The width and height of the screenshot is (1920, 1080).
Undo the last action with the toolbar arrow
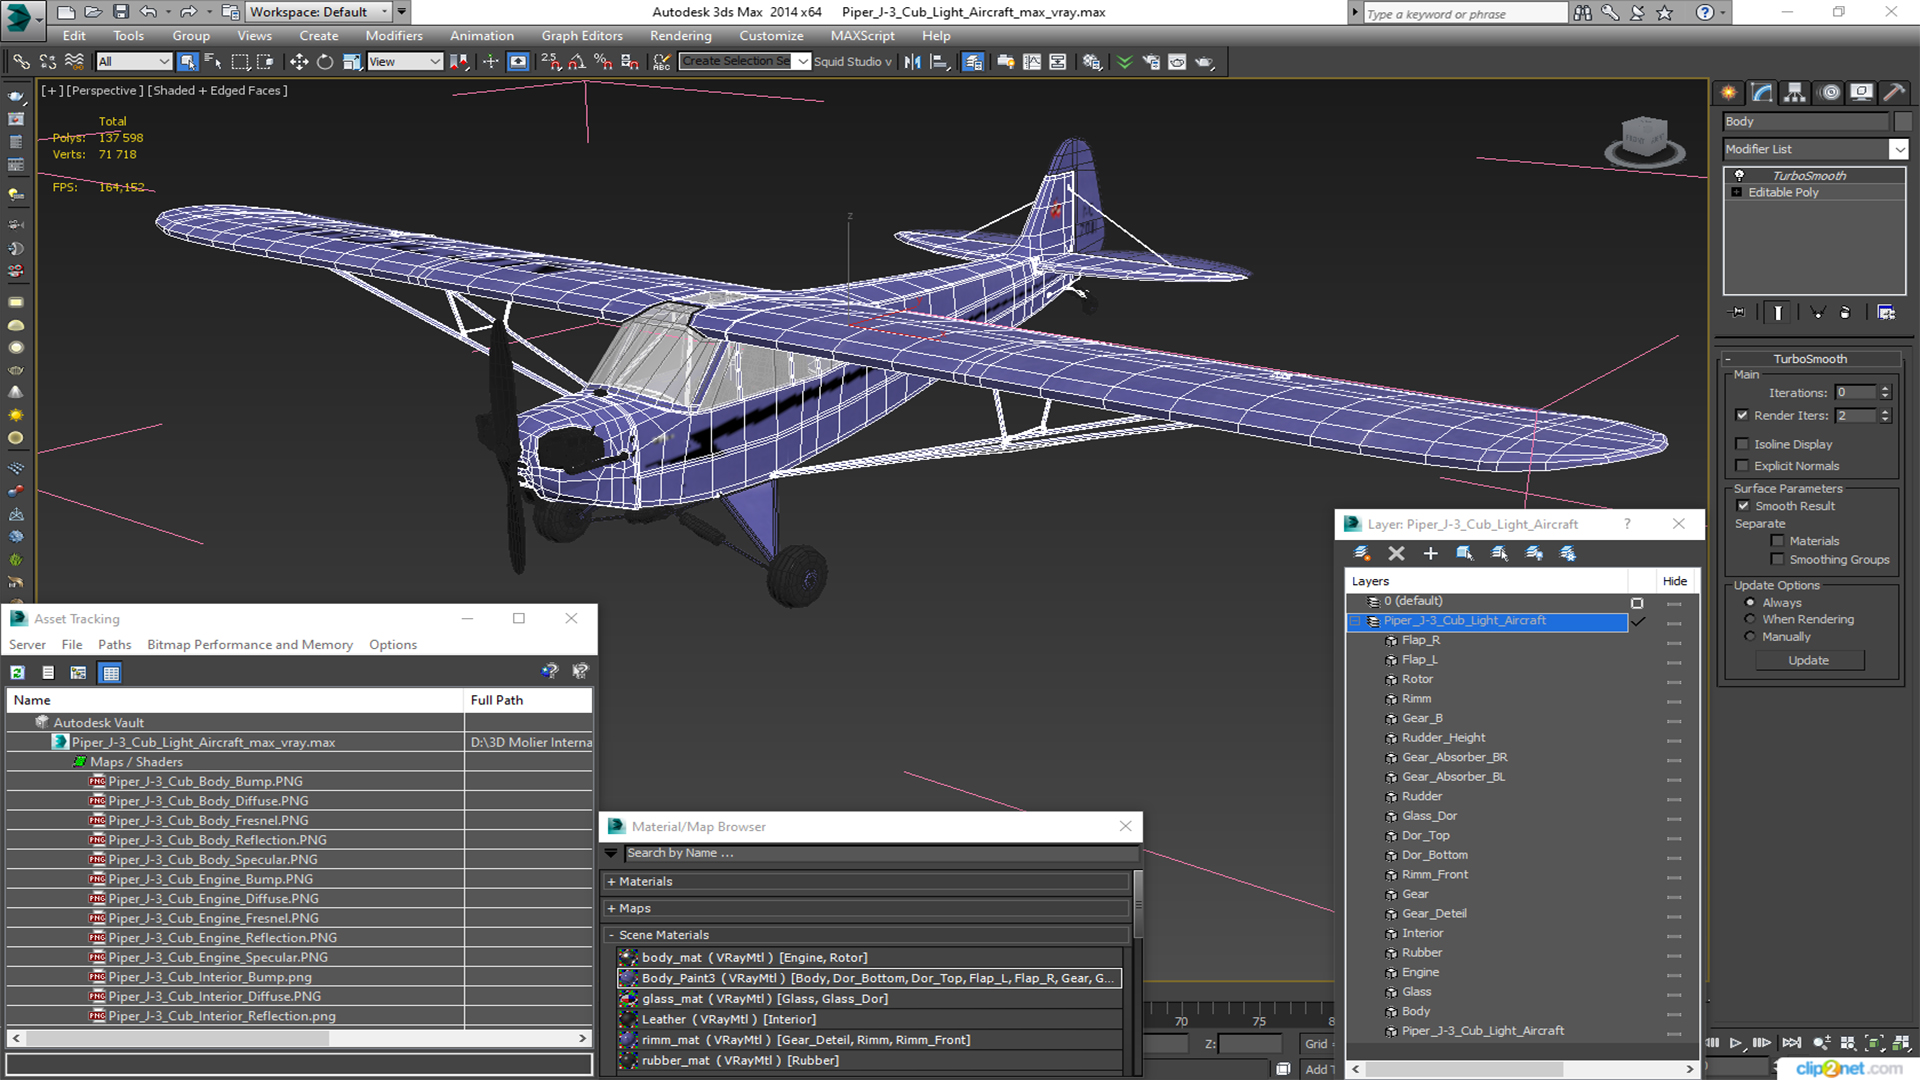[148, 12]
